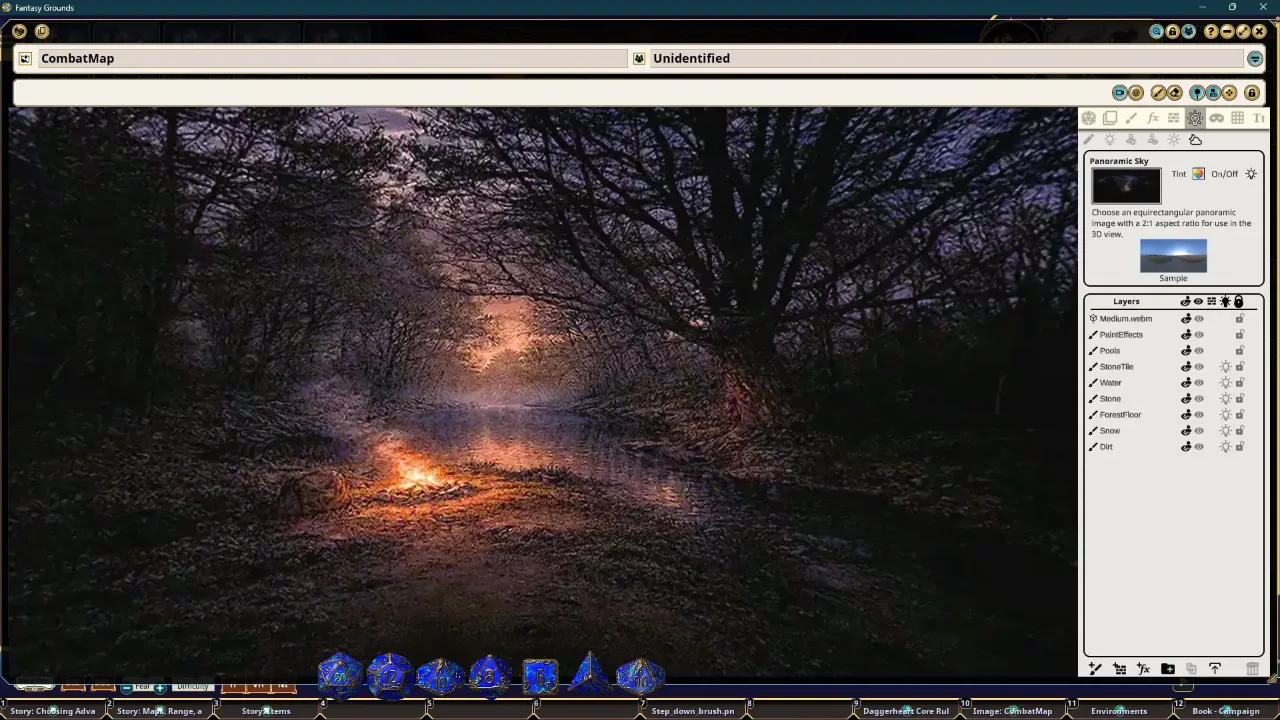Click the target icon beside the camera
Screen dimensions: 1280x720
(1136, 93)
